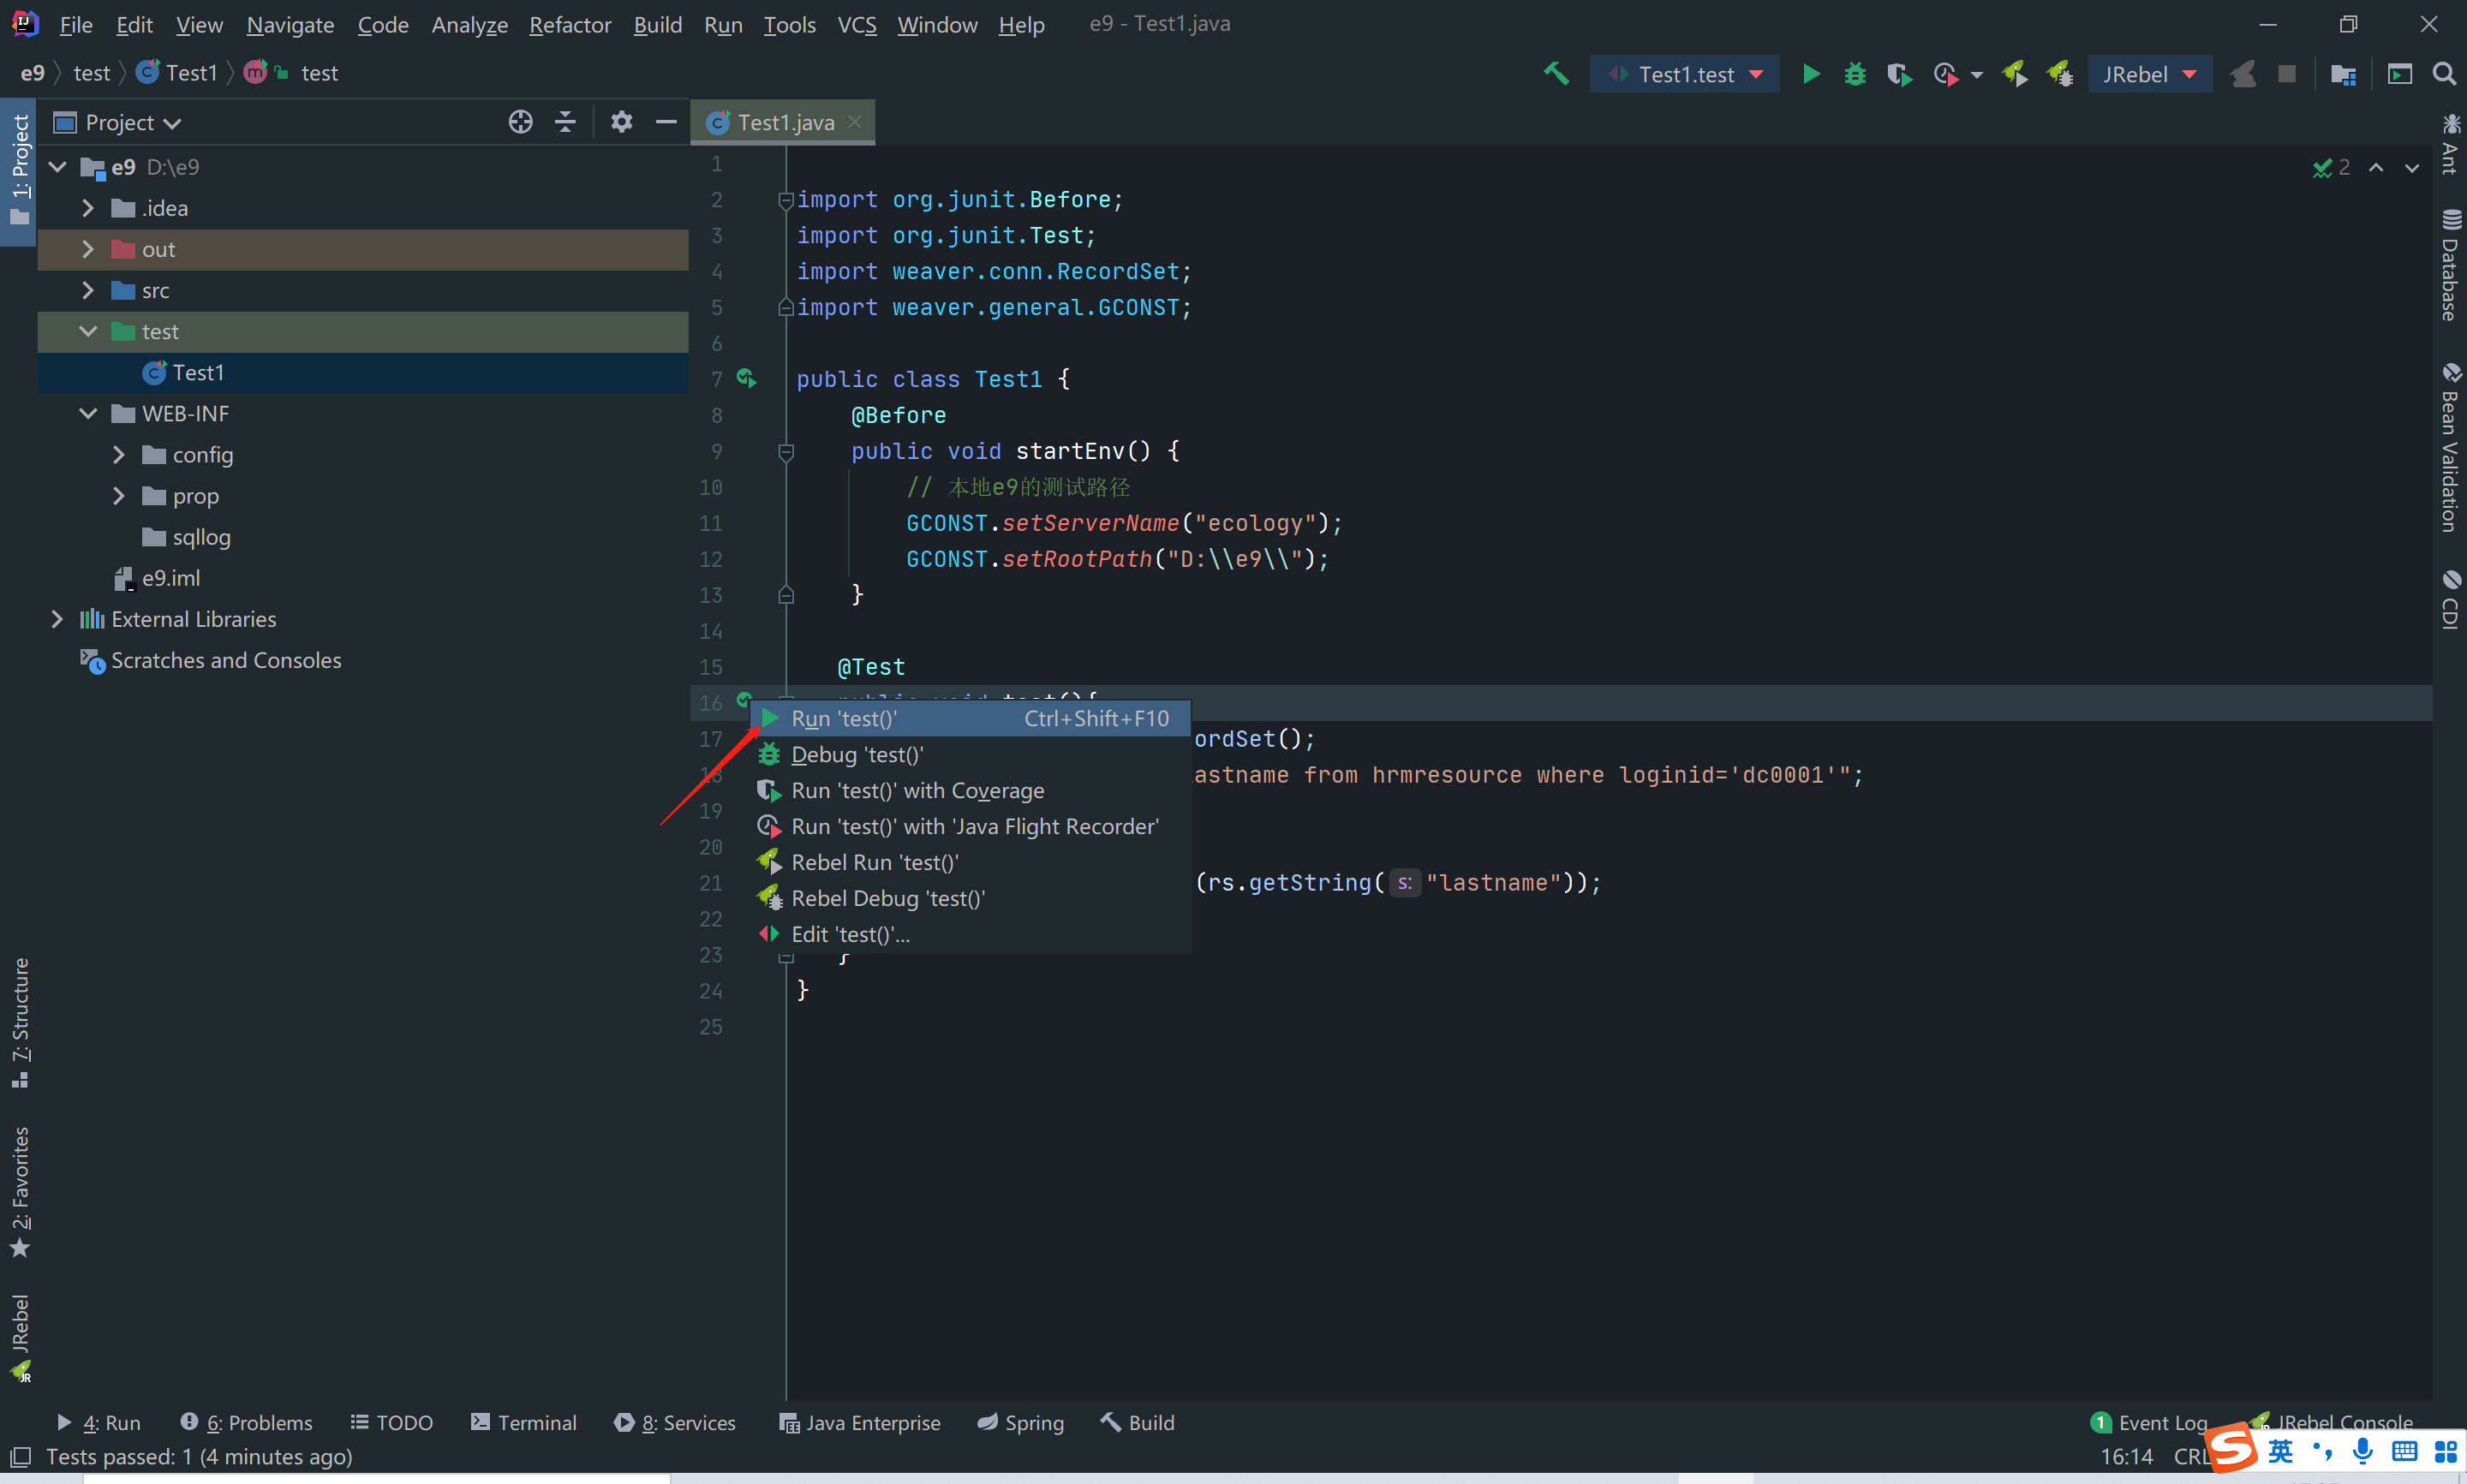The height and width of the screenshot is (1484, 2467).
Task: Select Debug 'test()' from context menu
Action: click(857, 754)
